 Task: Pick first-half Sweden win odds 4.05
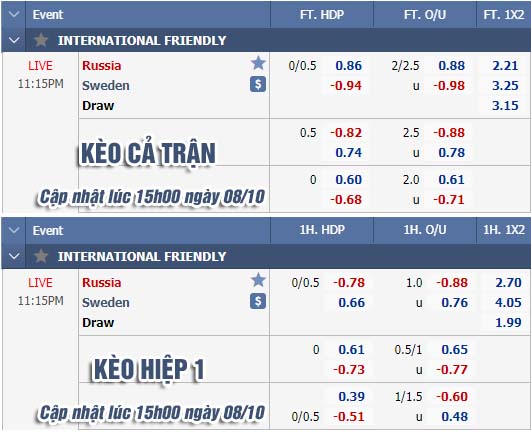508,302
